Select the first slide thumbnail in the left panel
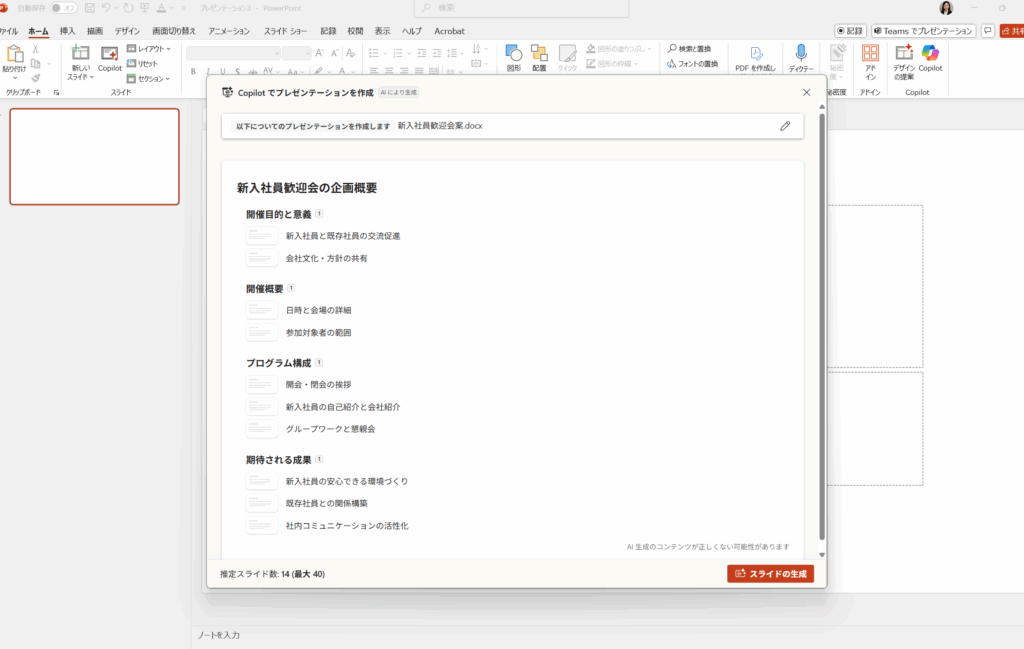 (94, 157)
